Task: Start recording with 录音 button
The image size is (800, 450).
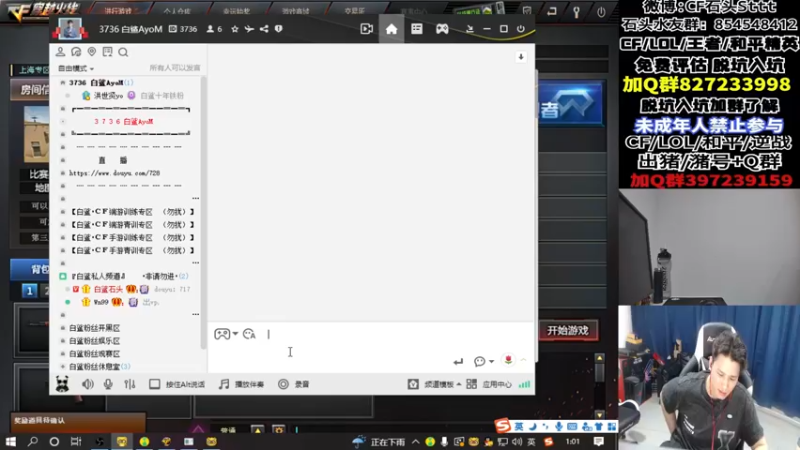Action: [x=293, y=384]
